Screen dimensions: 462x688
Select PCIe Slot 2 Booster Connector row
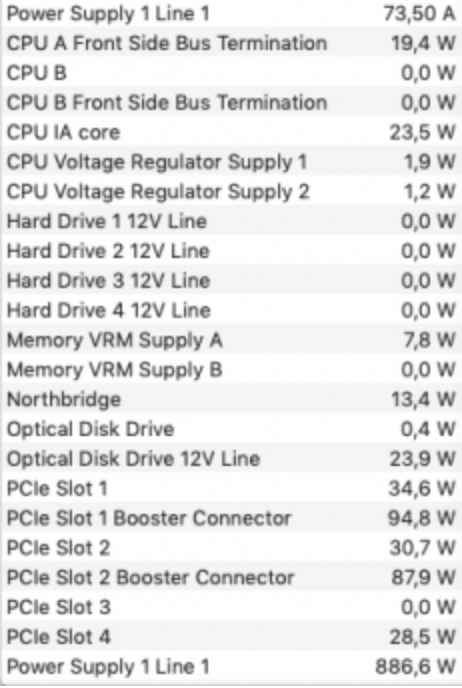pyautogui.click(x=231, y=577)
